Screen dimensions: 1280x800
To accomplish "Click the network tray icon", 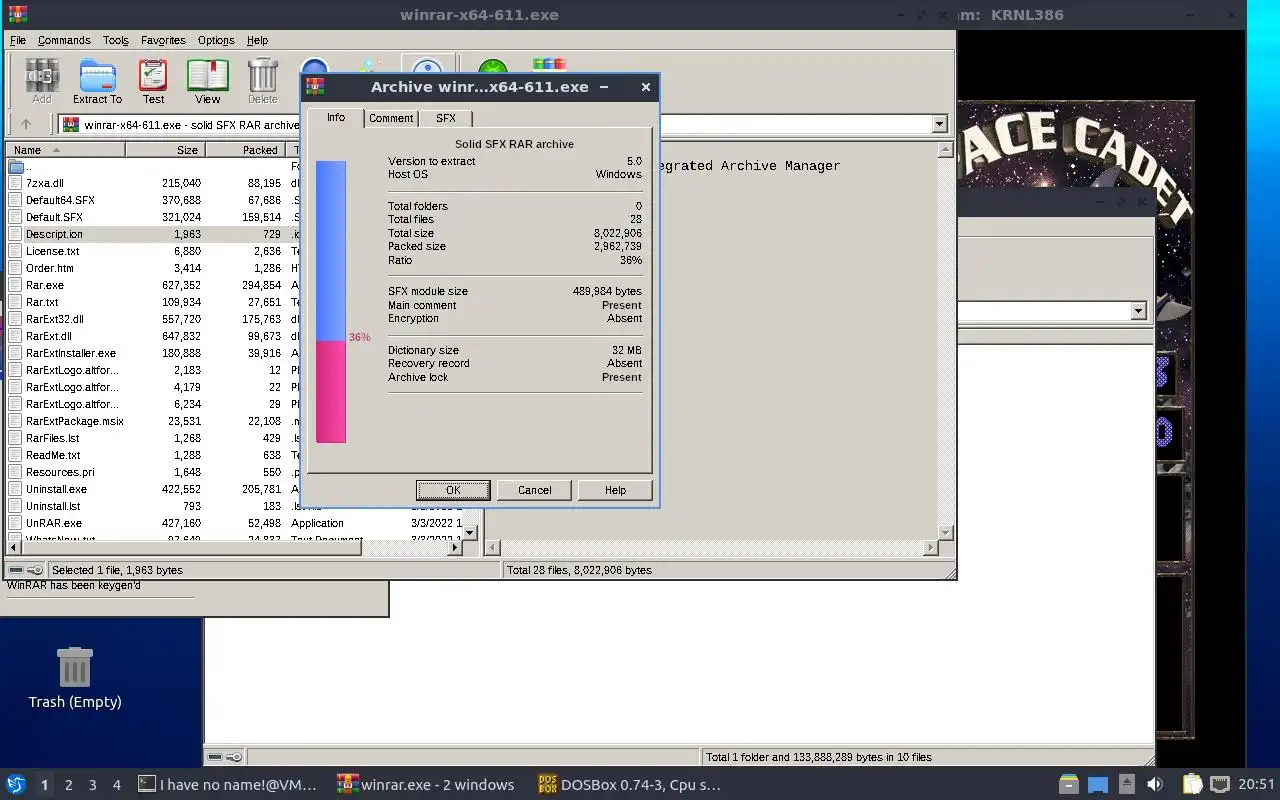I will 1220,785.
